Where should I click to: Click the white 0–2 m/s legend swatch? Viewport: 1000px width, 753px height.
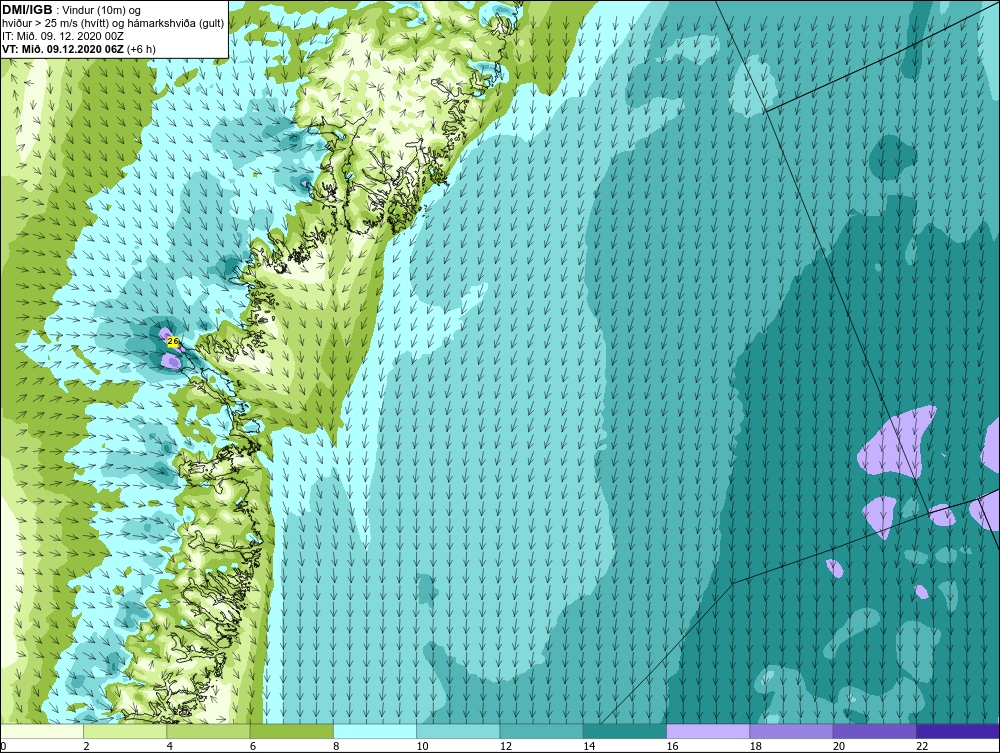(41, 731)
